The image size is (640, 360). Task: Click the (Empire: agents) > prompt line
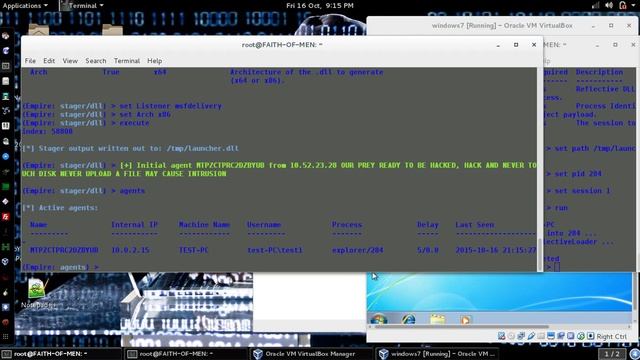(60, 267)
